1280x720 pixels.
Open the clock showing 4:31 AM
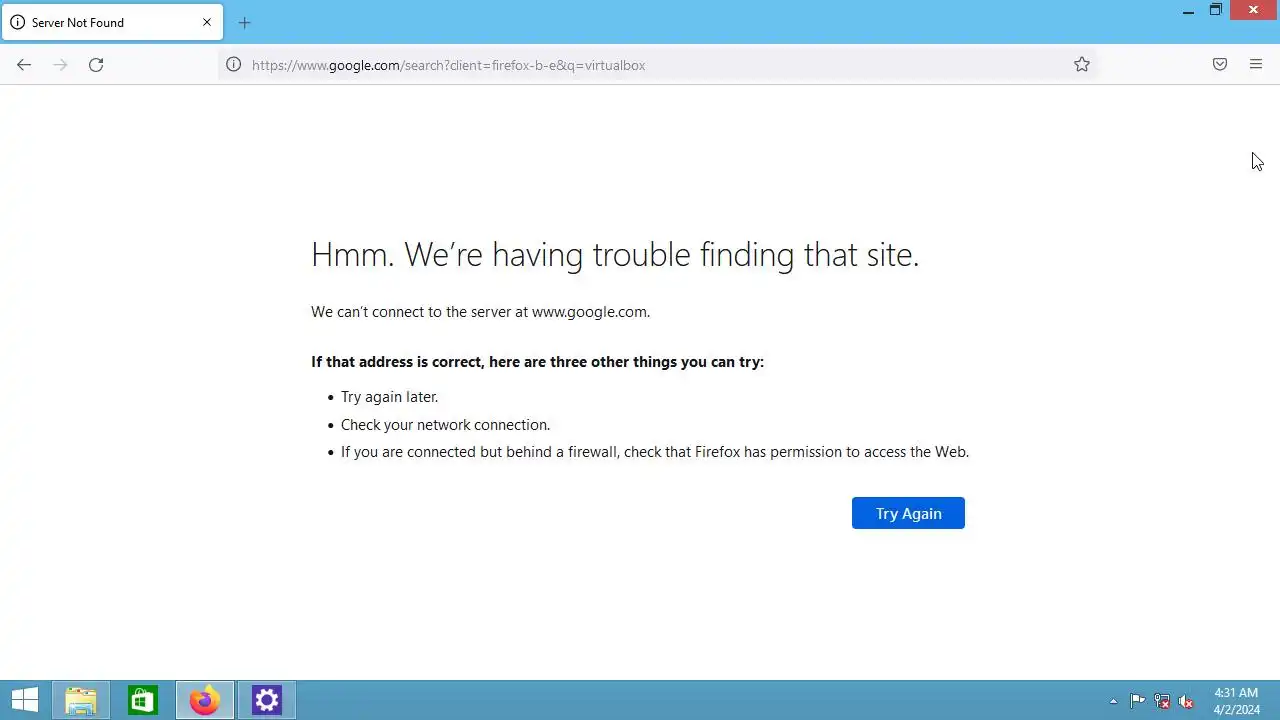(1236, 701)
